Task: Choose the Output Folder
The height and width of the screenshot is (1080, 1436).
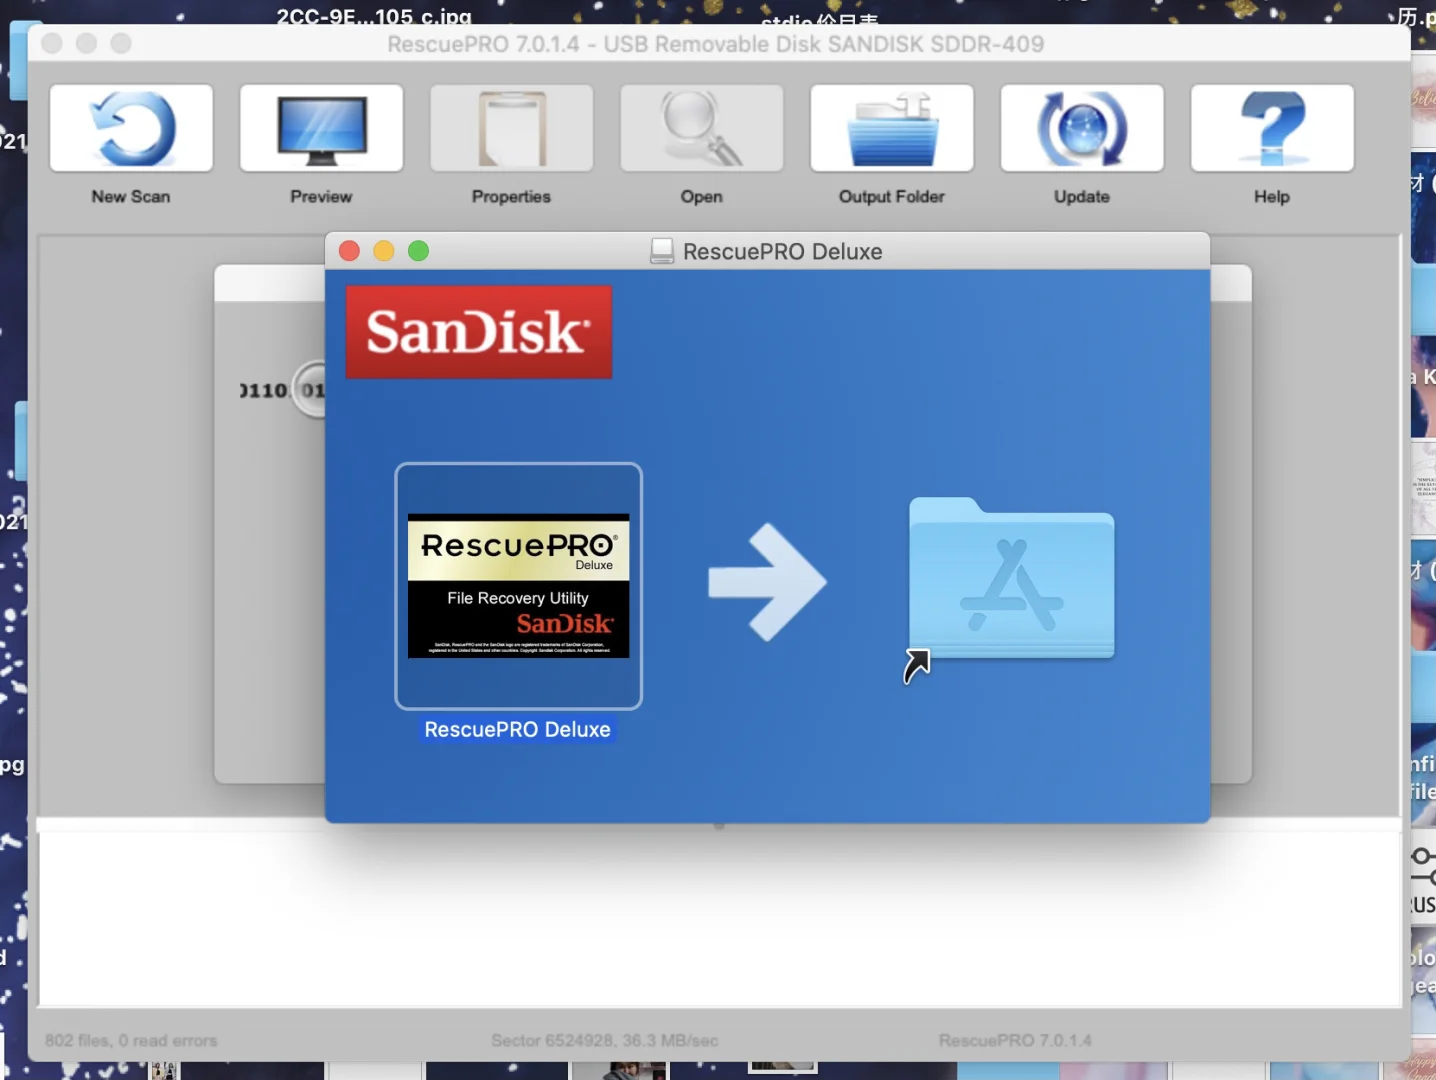Action: coord(892,129)
